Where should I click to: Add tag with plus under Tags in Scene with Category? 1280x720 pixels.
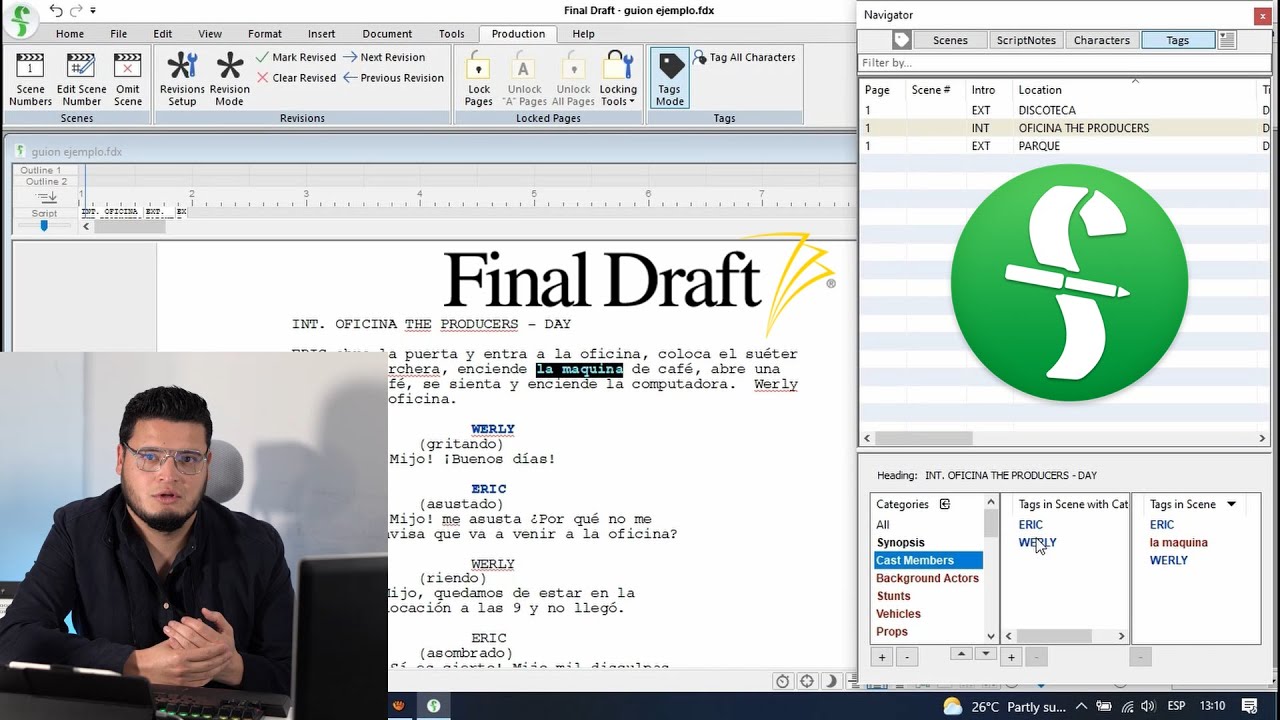pos(1011,657)
